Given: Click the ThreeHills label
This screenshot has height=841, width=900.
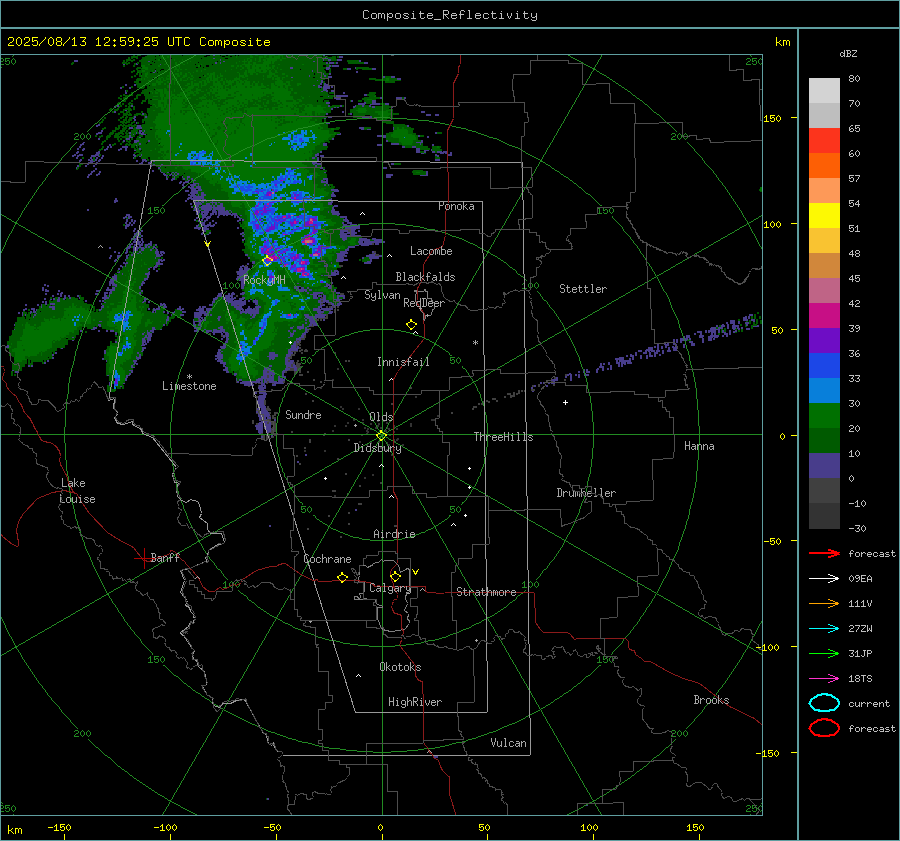Looking at the screenshot, I should click(x=503, y=437).
